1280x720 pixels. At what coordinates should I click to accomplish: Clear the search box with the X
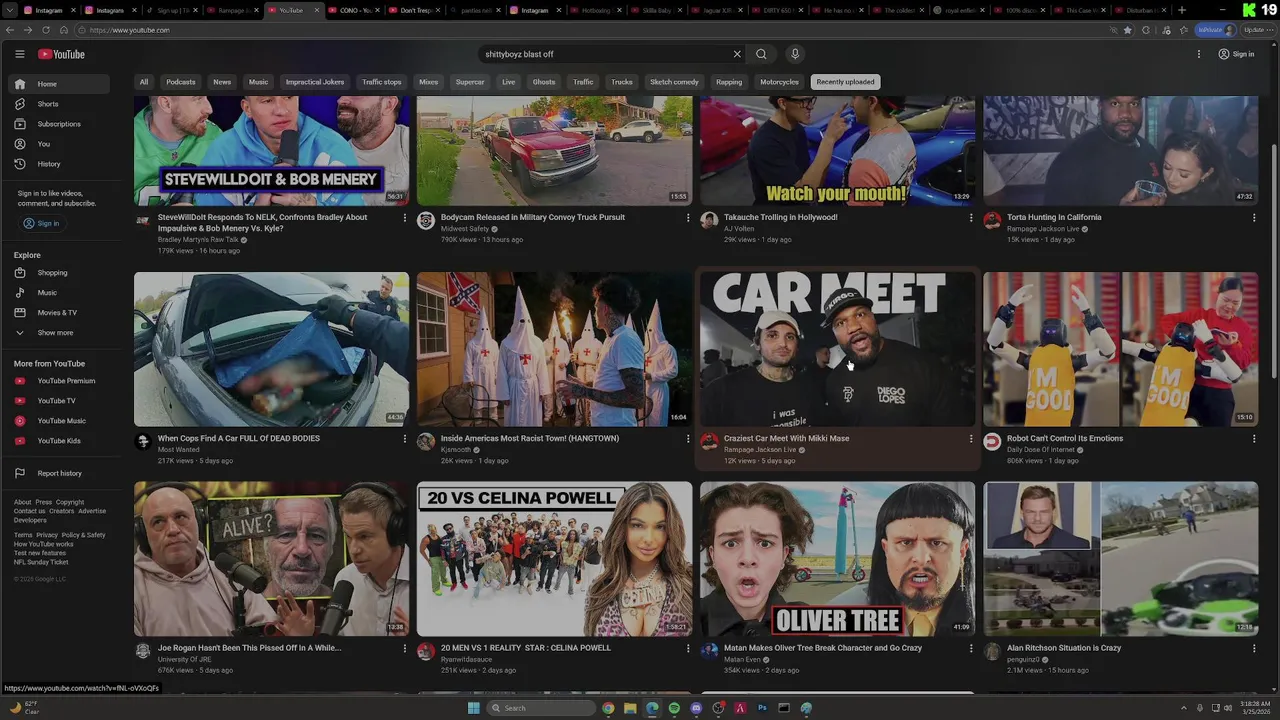[737, 54]
